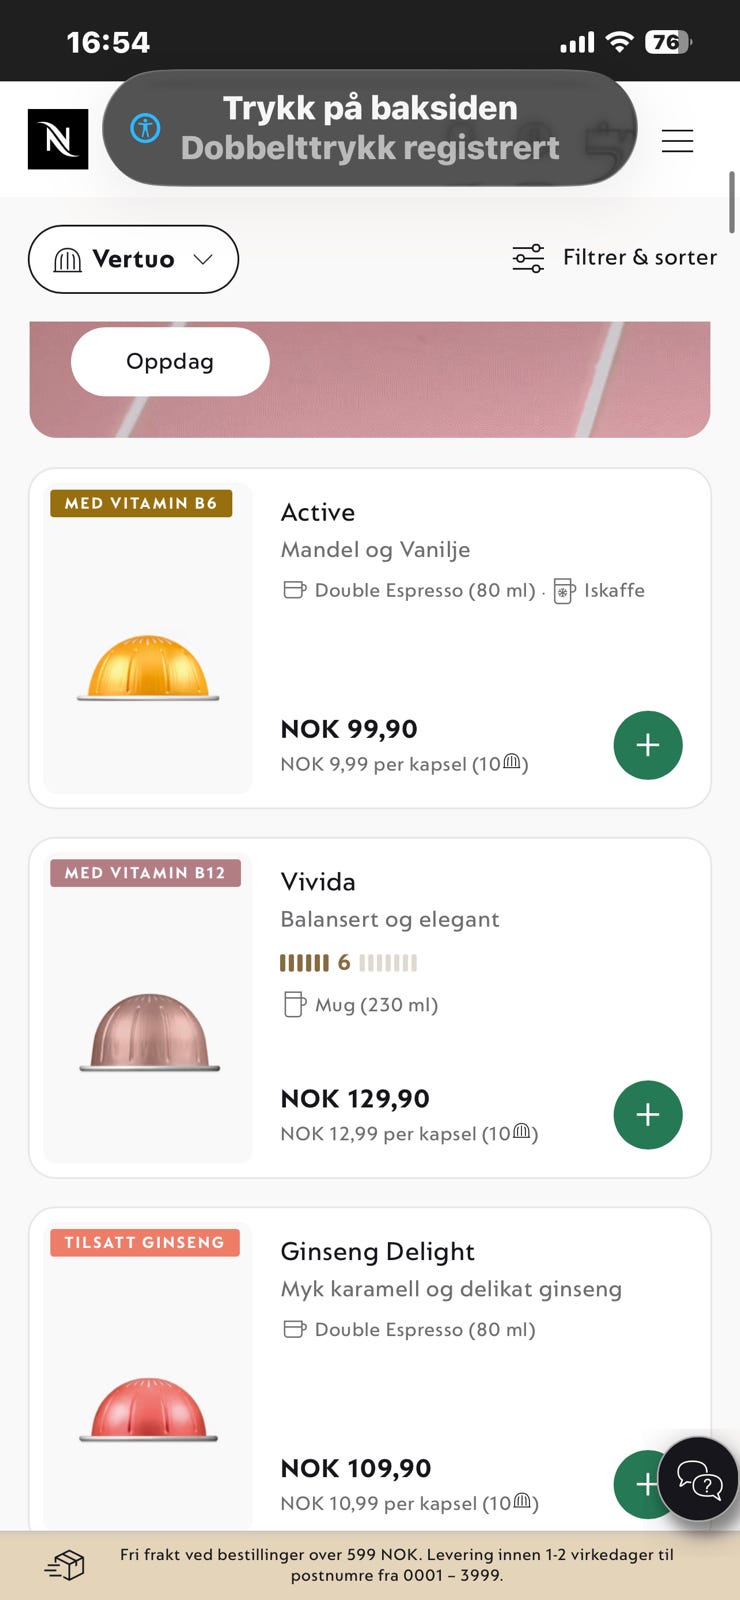Add Active capsules to cart

click(x=647, y=745)
